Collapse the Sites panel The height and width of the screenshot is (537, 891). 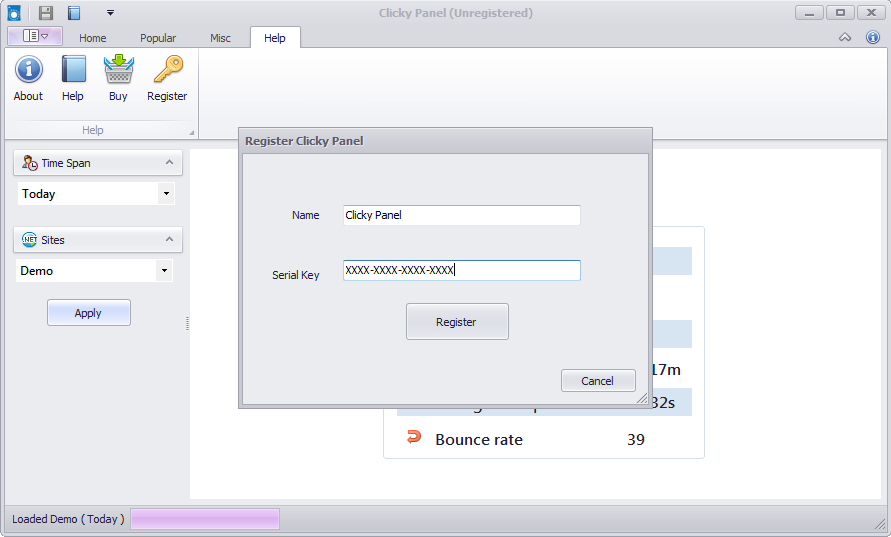click(x=169, y=239)
